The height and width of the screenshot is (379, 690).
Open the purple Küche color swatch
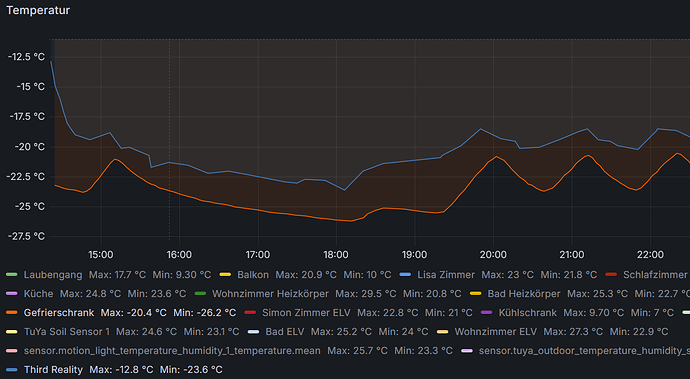pos(12,294)
